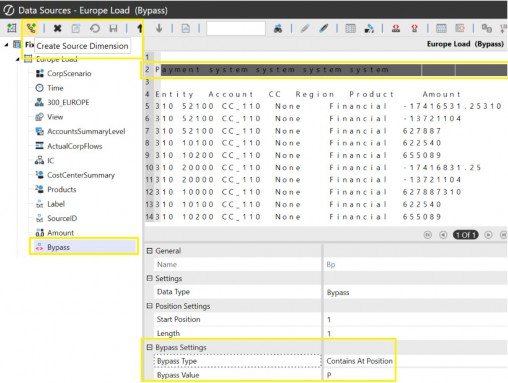The width and height of the screenshot is (508, 383).
Task: Collapse the Position Settings section
Action: [x=150, y=306]
